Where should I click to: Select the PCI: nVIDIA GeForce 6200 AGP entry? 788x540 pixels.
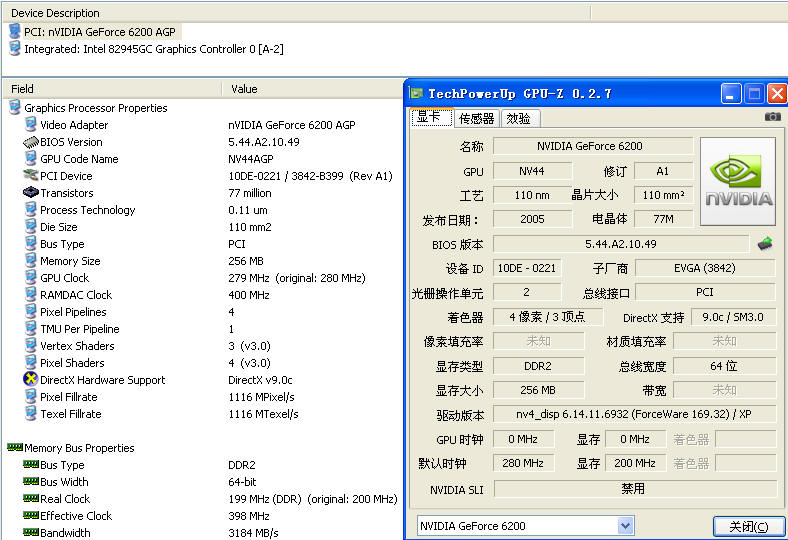coord(100,32)
